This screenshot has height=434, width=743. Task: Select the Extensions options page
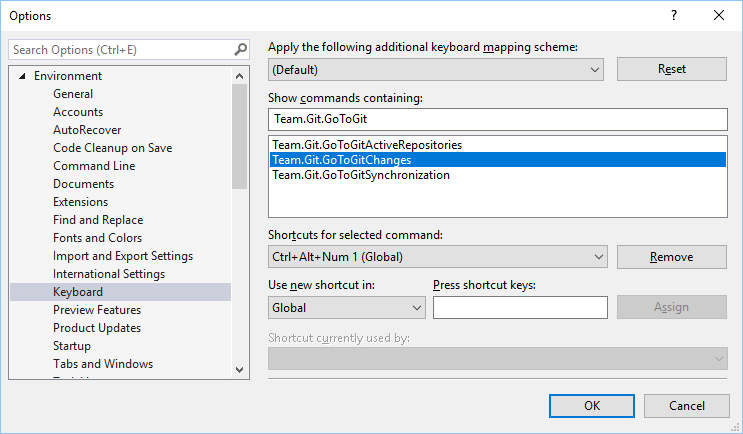[x=81, y=202]
